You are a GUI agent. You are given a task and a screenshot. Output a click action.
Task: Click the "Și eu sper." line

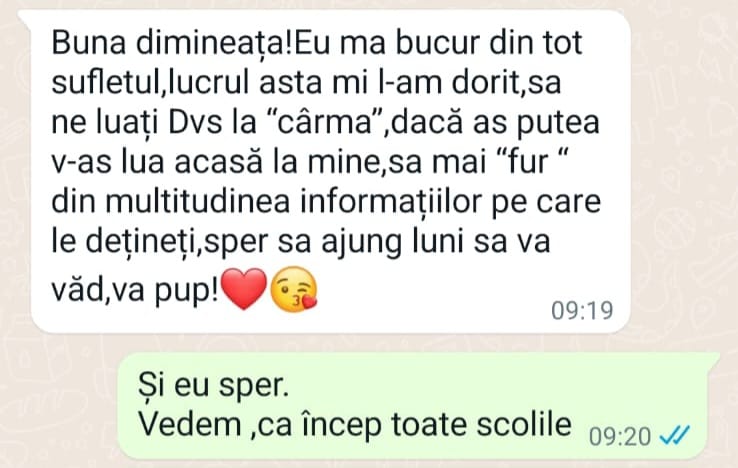coord(213,385)
